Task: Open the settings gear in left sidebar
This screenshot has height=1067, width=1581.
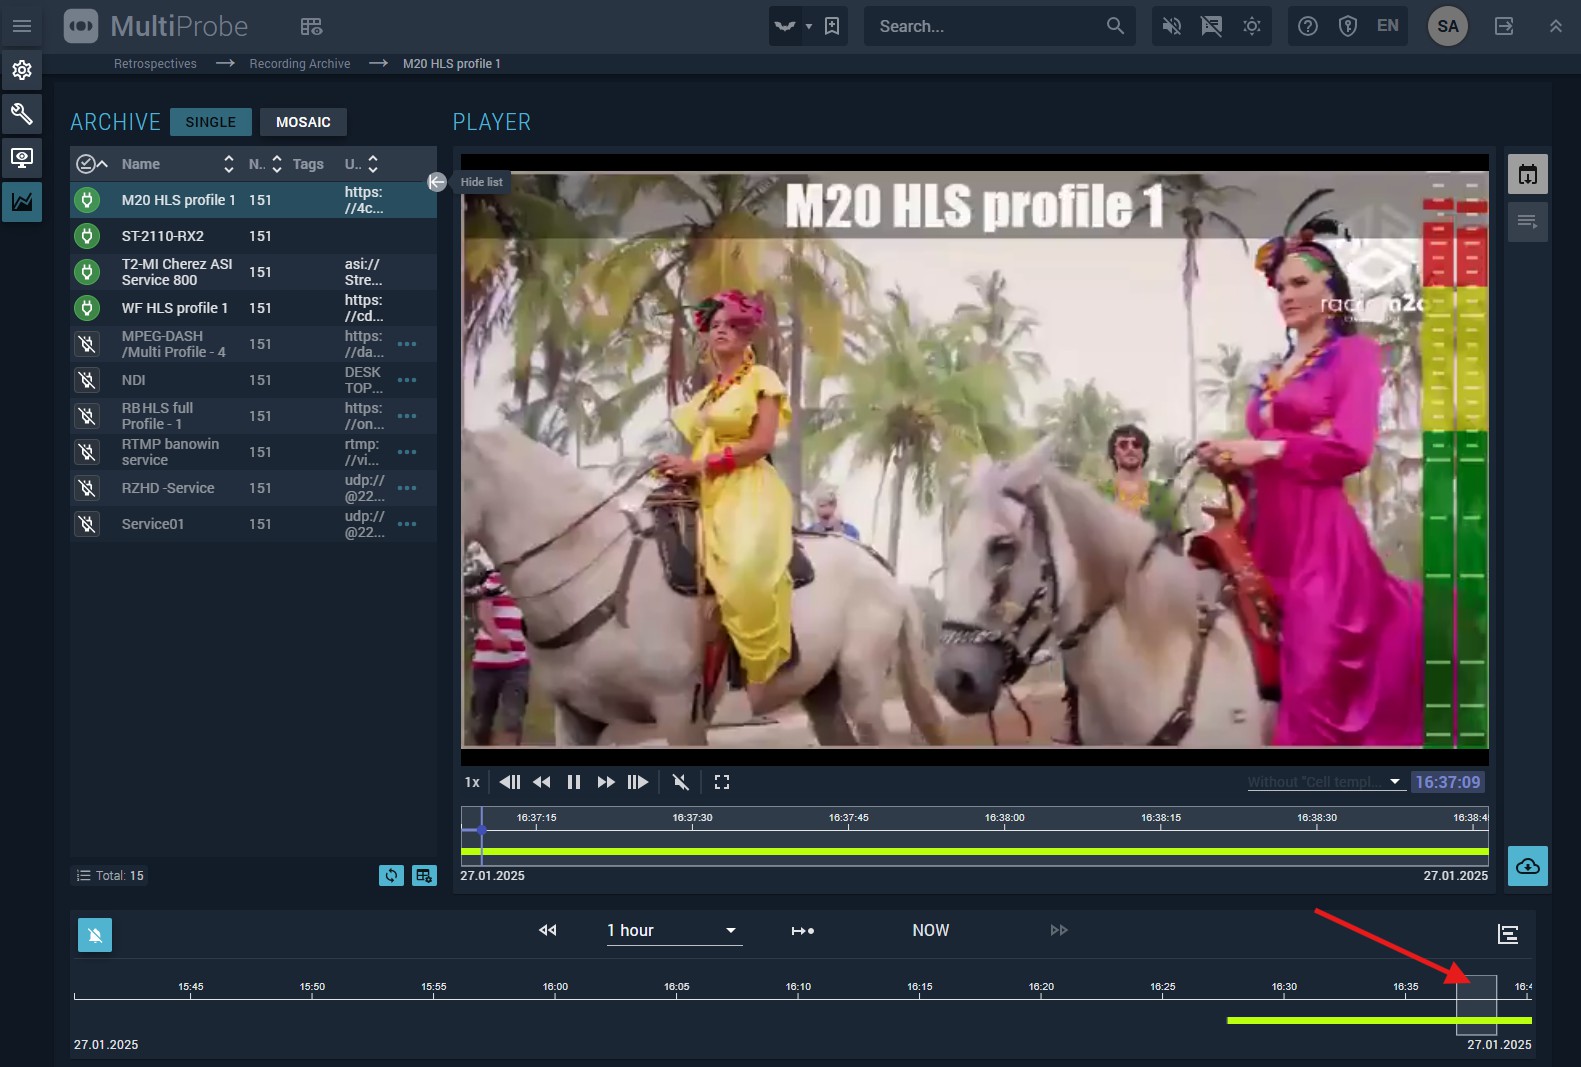Action: tap(22, 70)
